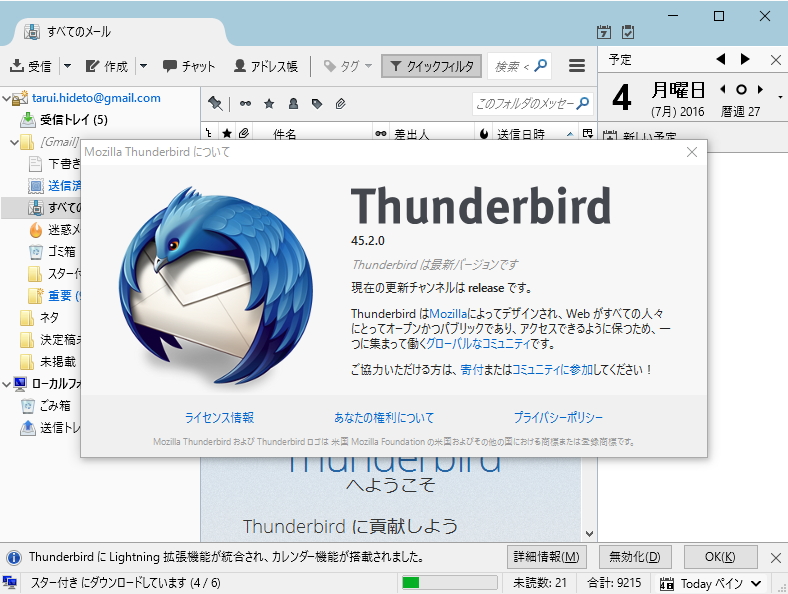The width and height of the screenshot is (788, 594).
Task: Toggle the attachment filter paperclip icon
Action: [340, 104]
